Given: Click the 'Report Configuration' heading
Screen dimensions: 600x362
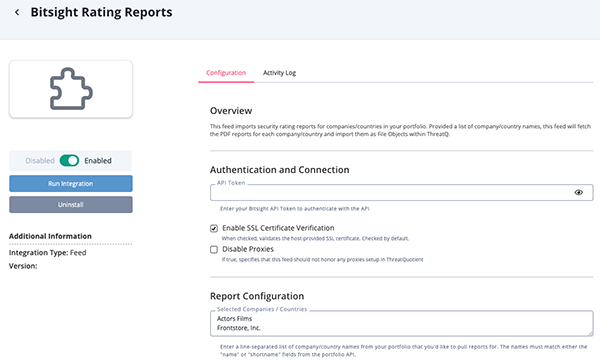Looking at the screenshot, I should (x=257, y=296).
